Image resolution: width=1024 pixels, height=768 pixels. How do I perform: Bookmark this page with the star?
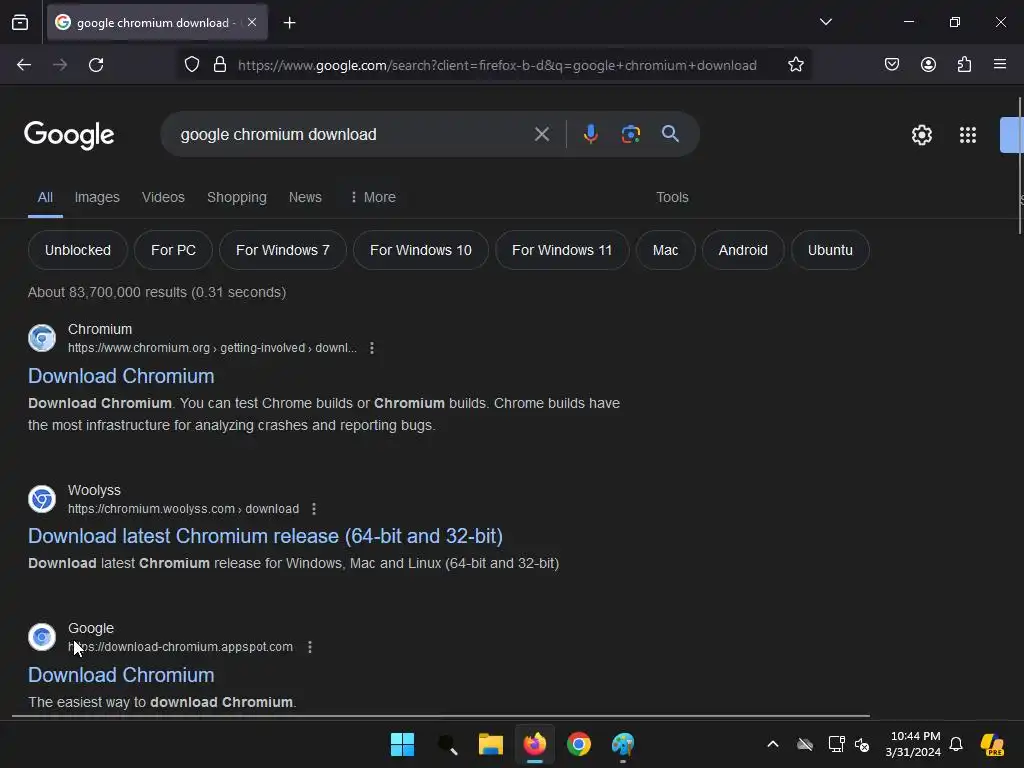pyautogui.click(x=795, y=65)
